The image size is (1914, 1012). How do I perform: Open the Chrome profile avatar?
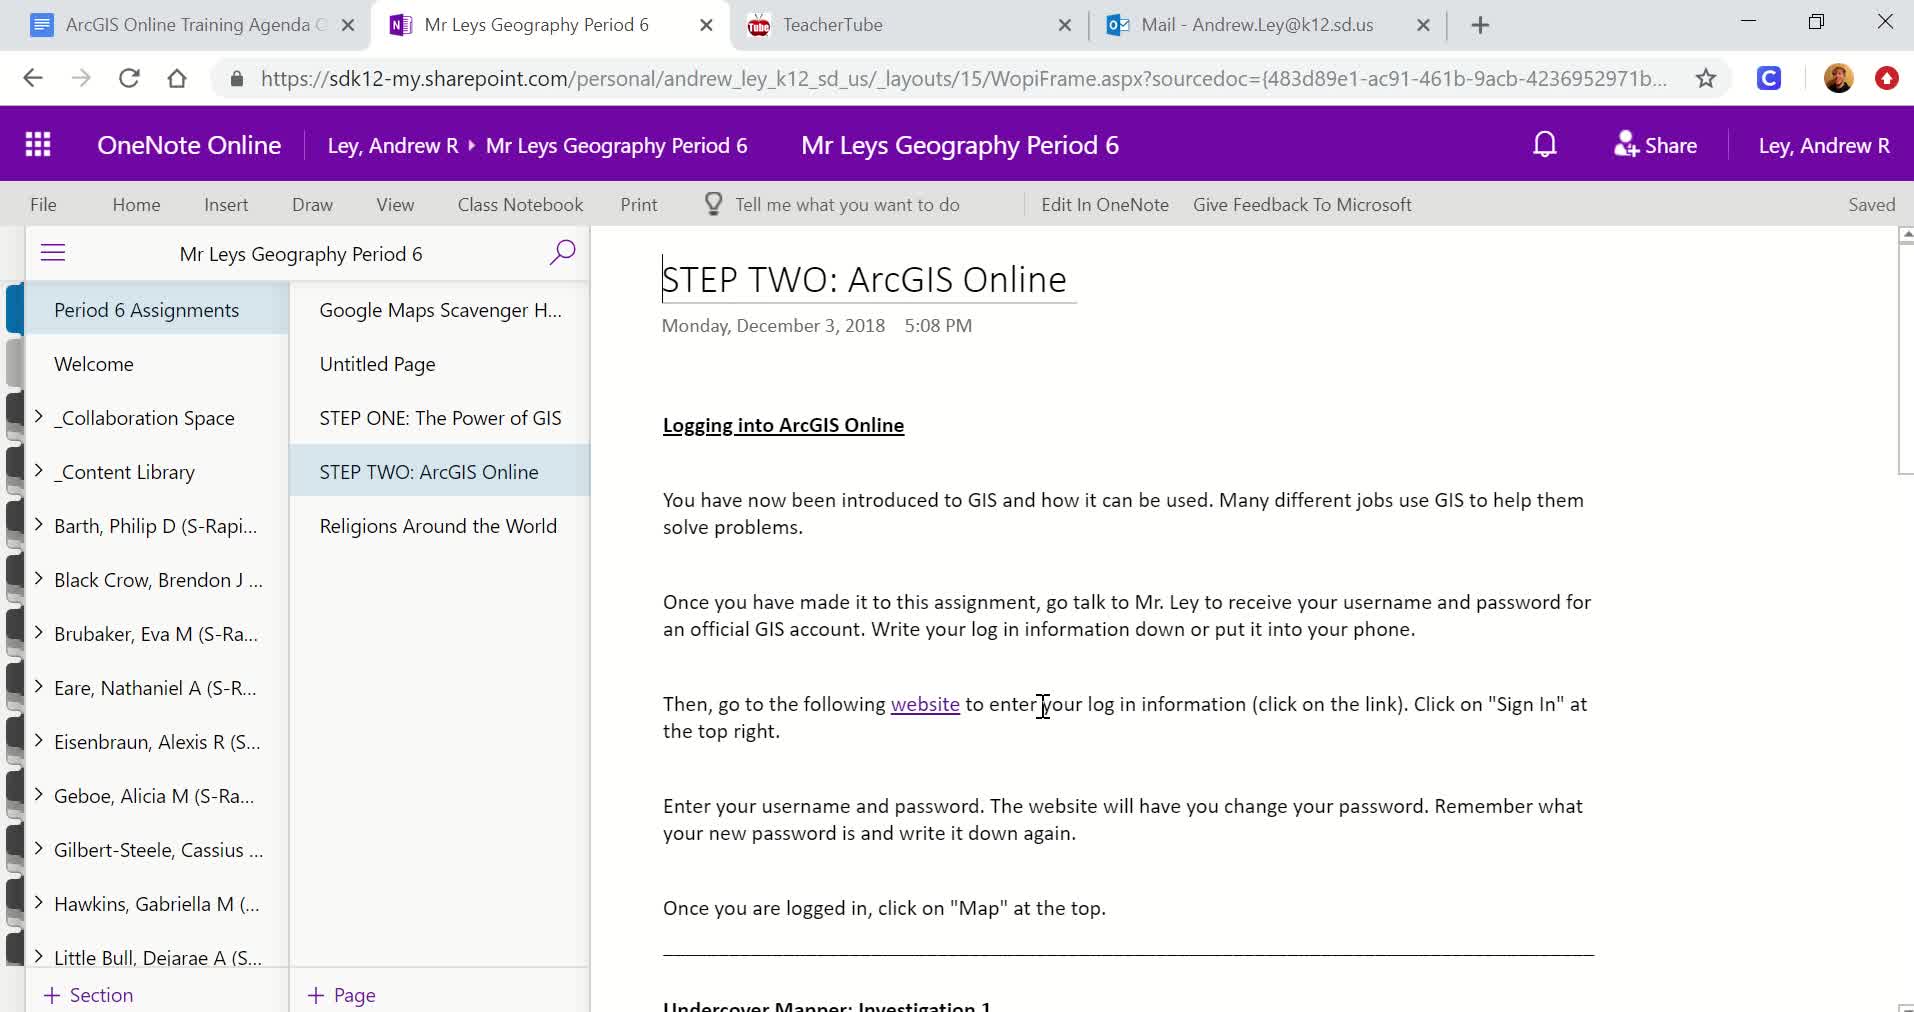point(1838,78)
